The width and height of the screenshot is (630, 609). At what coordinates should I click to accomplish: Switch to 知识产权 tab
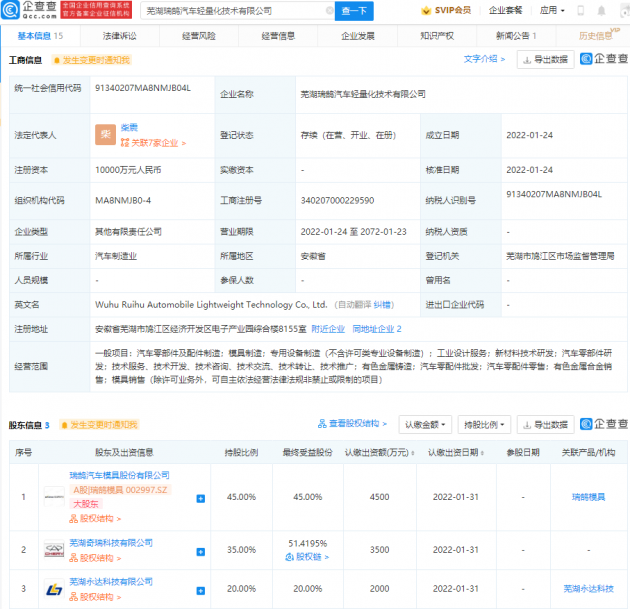tap(437, 36)
